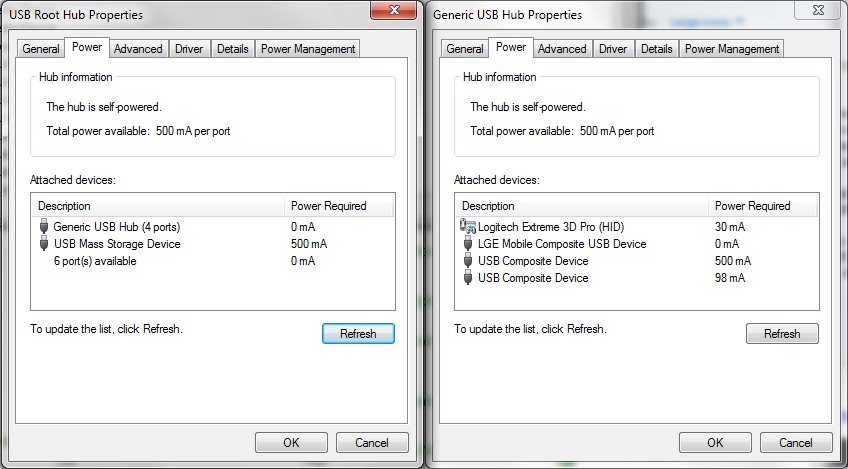This screenshot has width=848, height=469.
Task: Refresh the Generic USB Hub device list
Action: pos(782,334)
